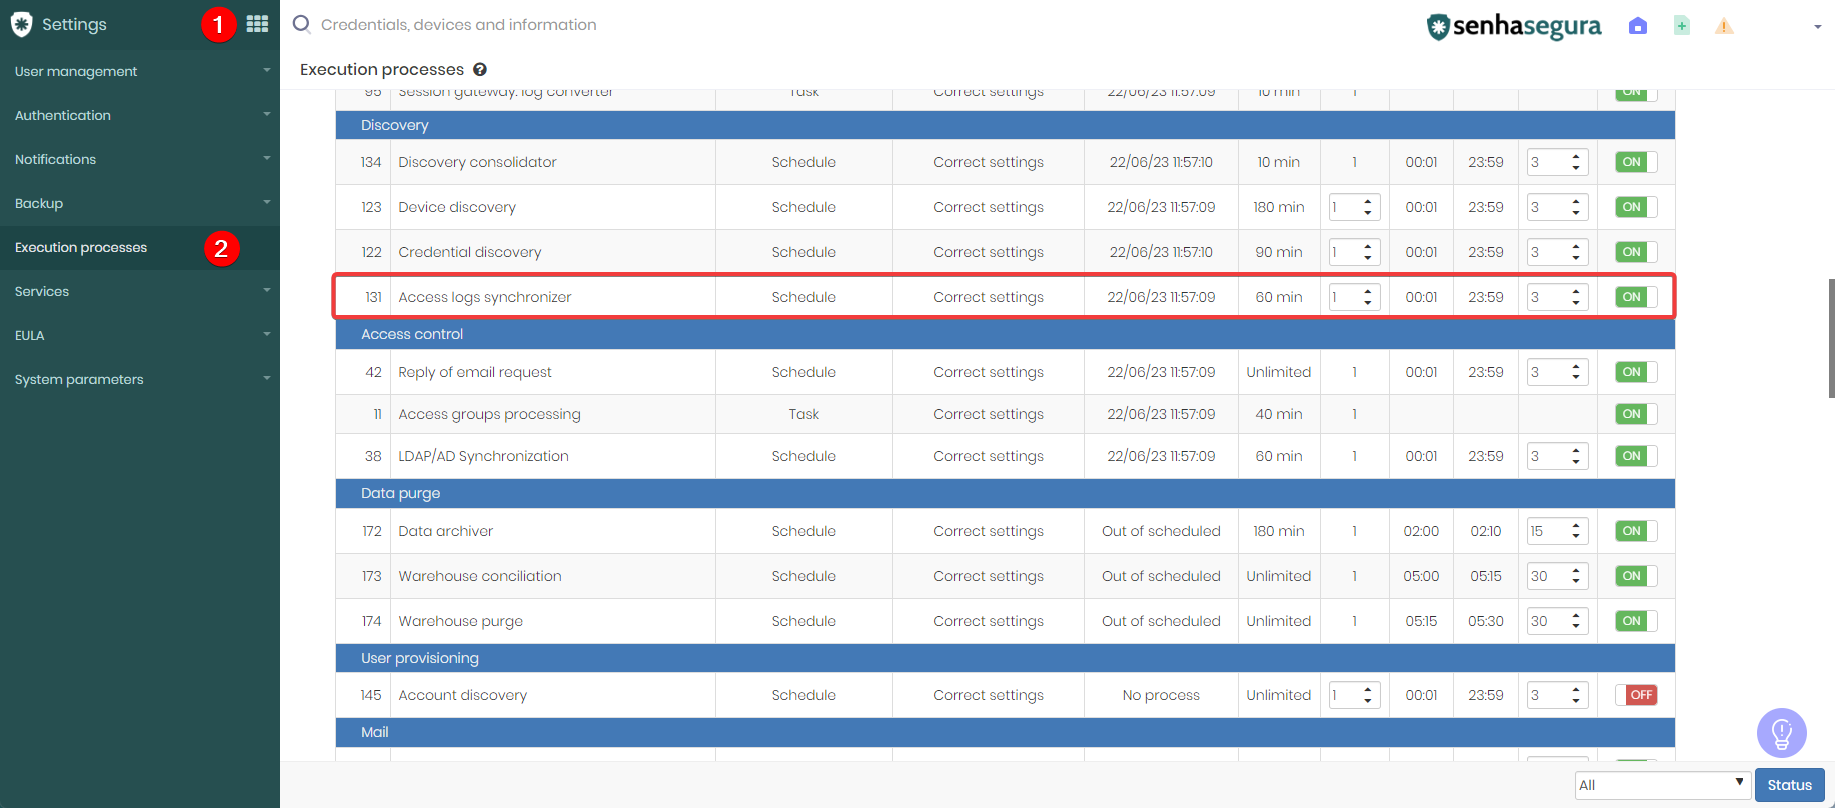Toggle Data archiver process switch

1636,531
